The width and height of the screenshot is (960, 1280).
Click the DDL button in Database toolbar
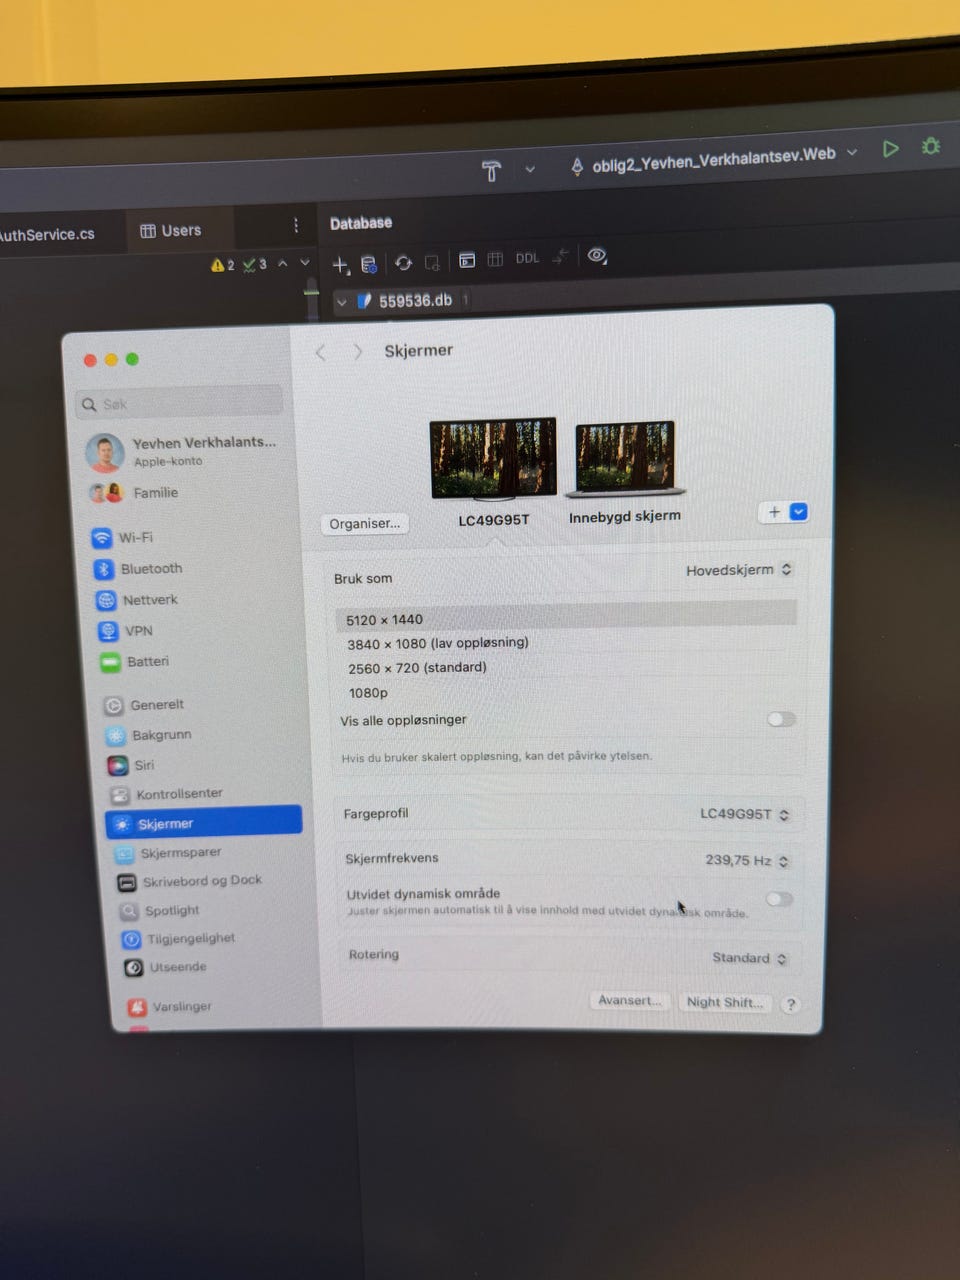pos(527,258)
